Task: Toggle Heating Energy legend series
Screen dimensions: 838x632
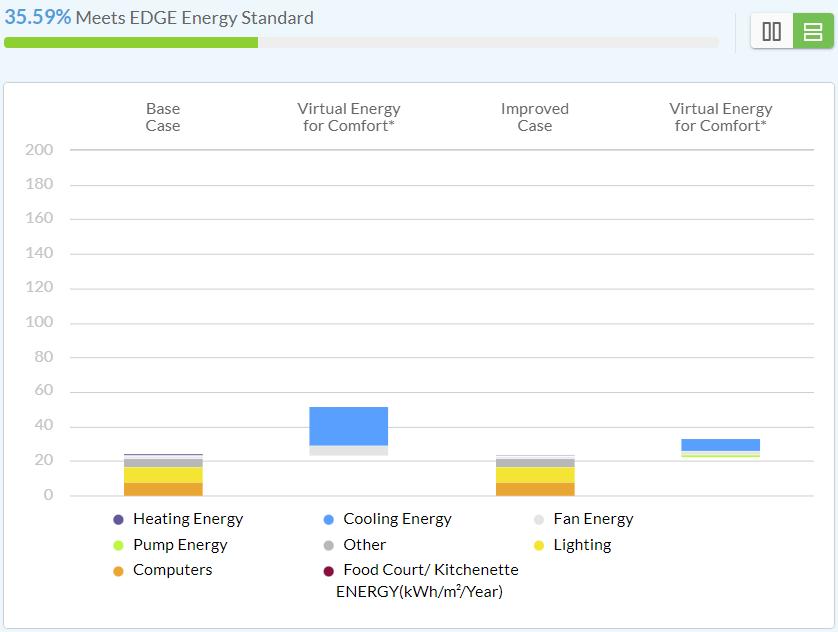Action: pos(179,519)
